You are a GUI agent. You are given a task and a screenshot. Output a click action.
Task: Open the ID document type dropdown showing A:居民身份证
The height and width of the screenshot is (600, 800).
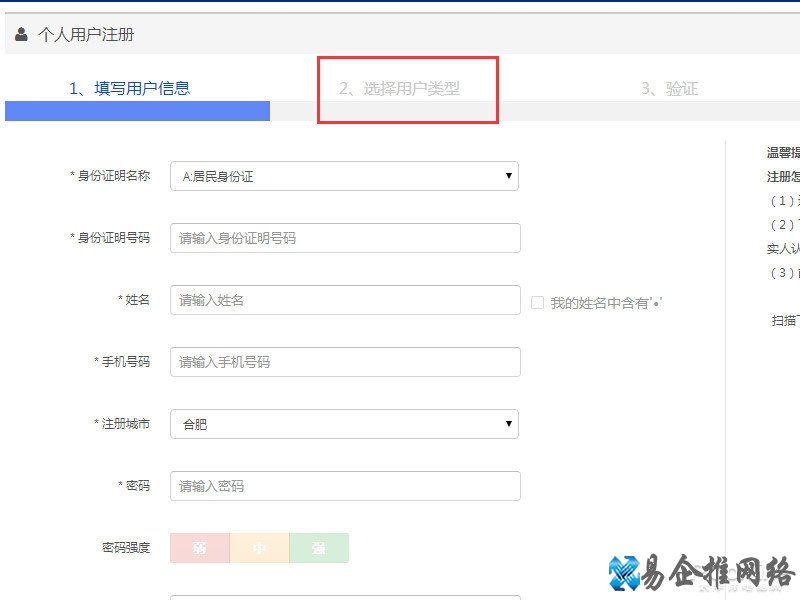(x=345, y=176)
